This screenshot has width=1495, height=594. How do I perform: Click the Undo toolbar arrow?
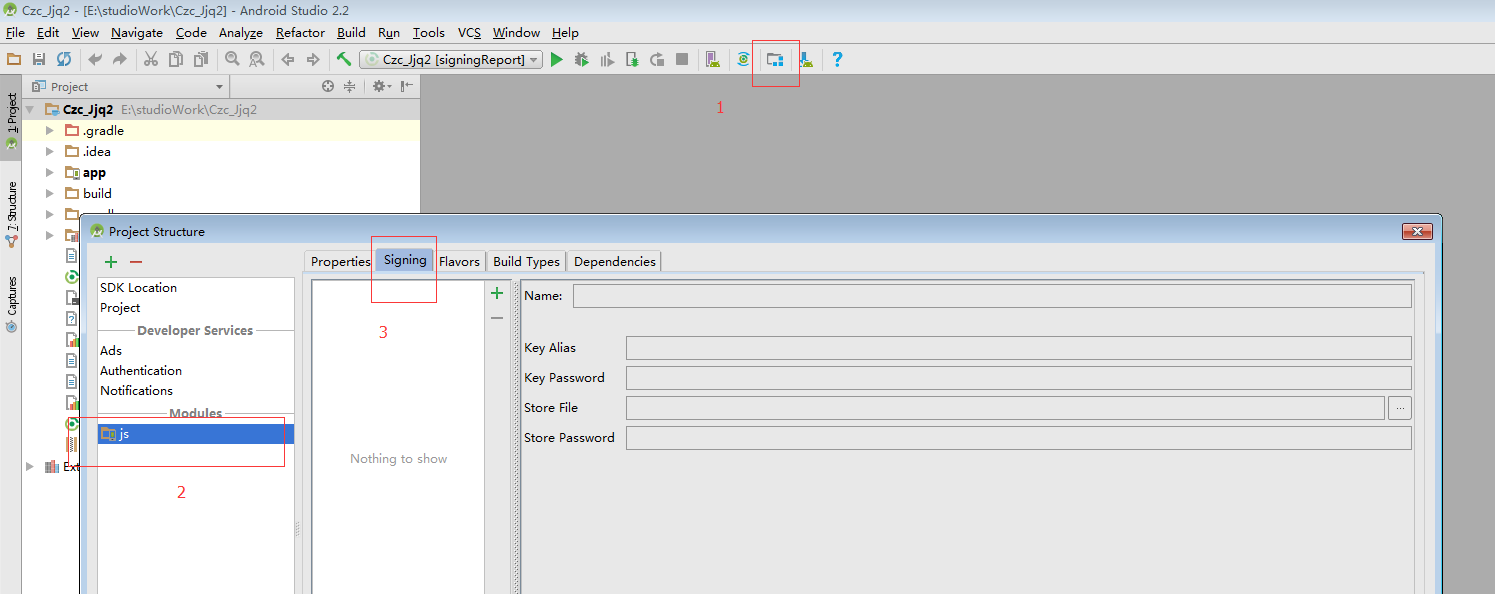[95, 60]
